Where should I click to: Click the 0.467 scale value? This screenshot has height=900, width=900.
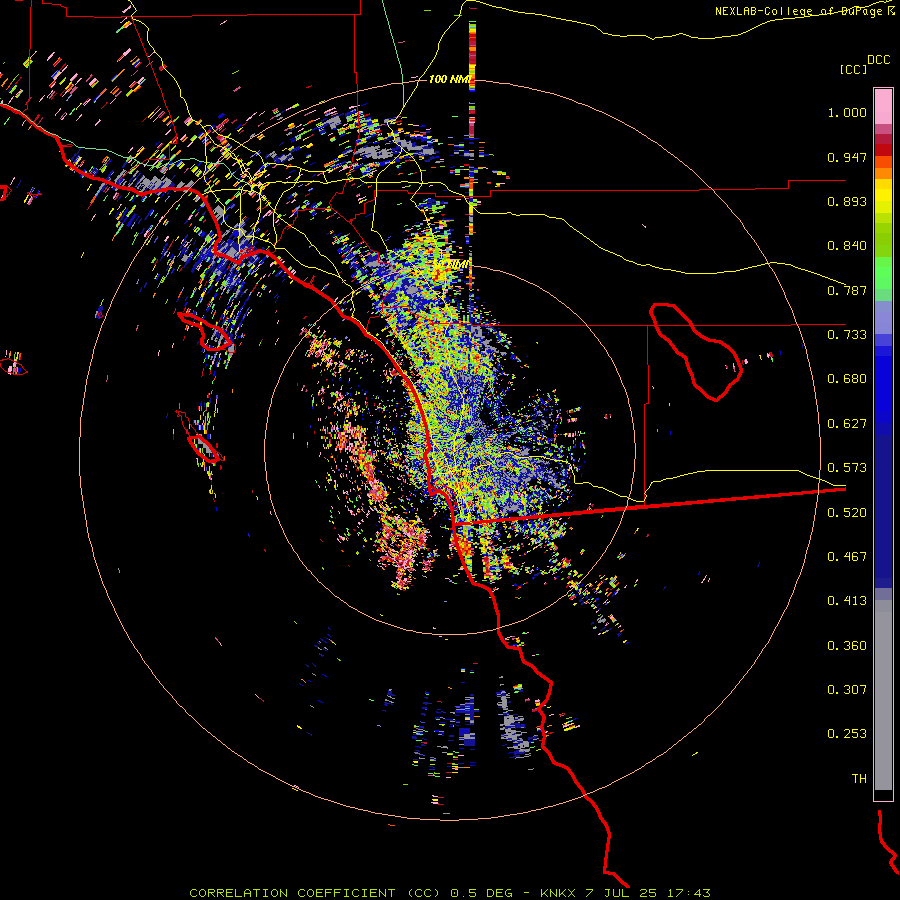[847, 557]
